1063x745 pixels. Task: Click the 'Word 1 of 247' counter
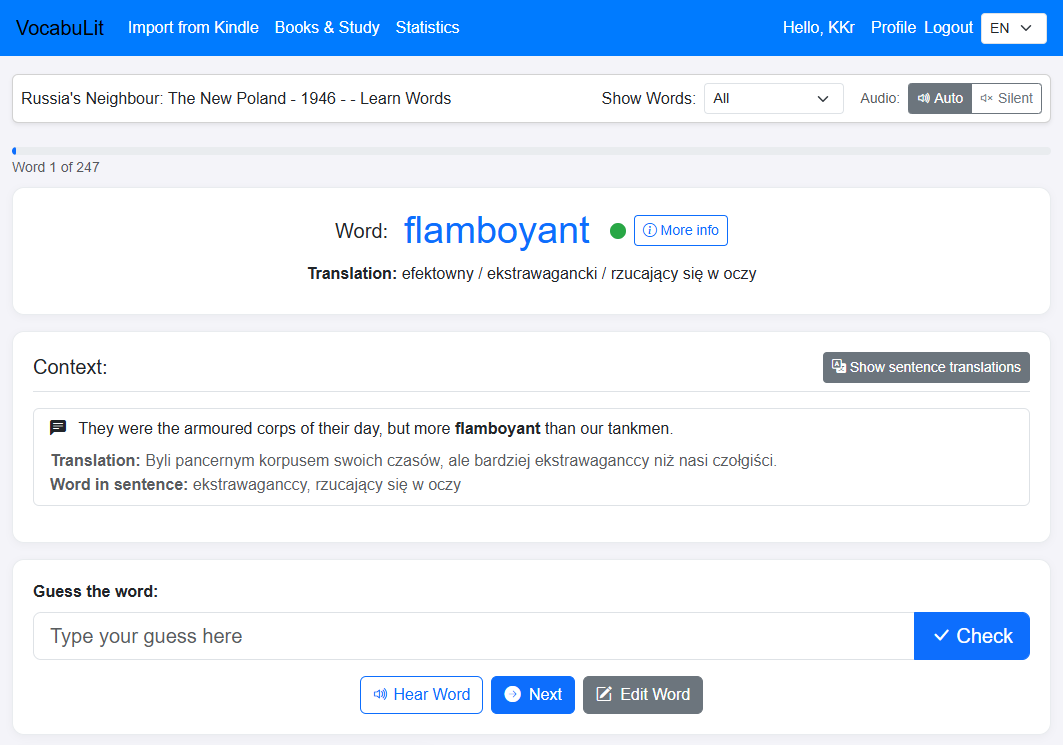(x=56, y=167)
